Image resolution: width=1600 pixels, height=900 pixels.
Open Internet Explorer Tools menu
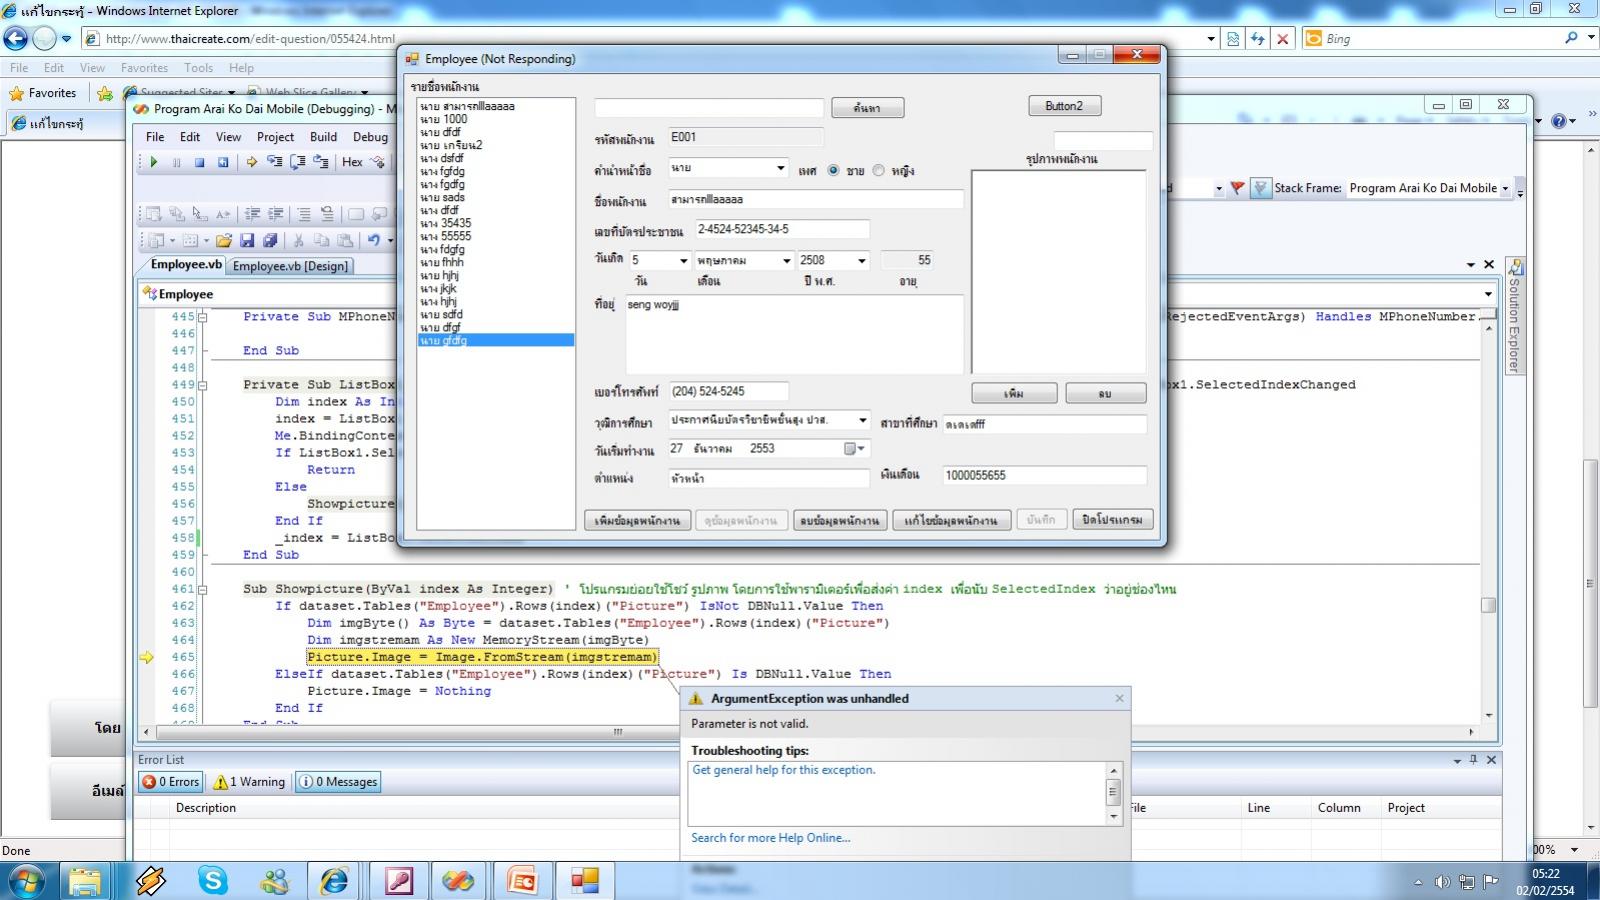(x=198, y=68)
